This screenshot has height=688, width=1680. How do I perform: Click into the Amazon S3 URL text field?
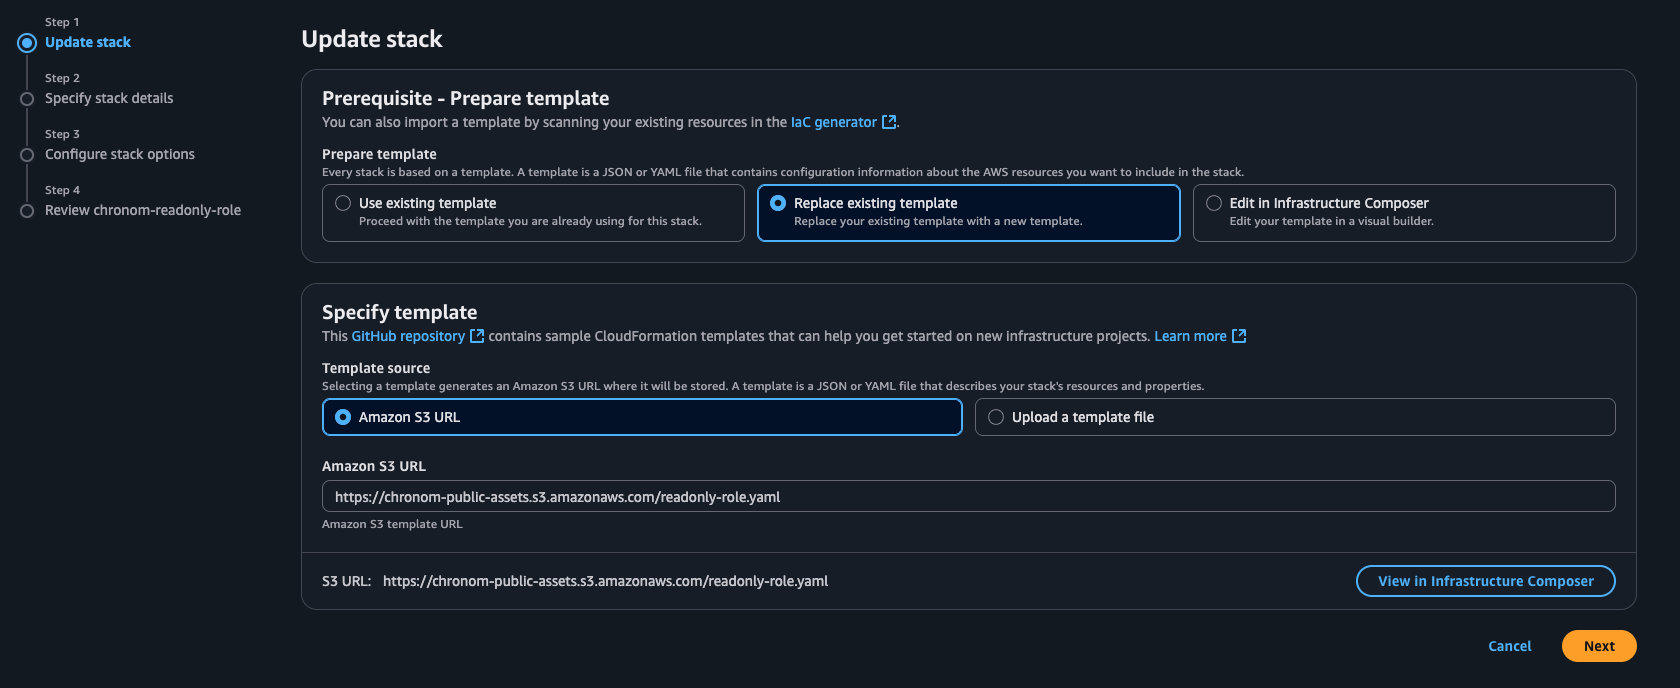click(968, 497)
